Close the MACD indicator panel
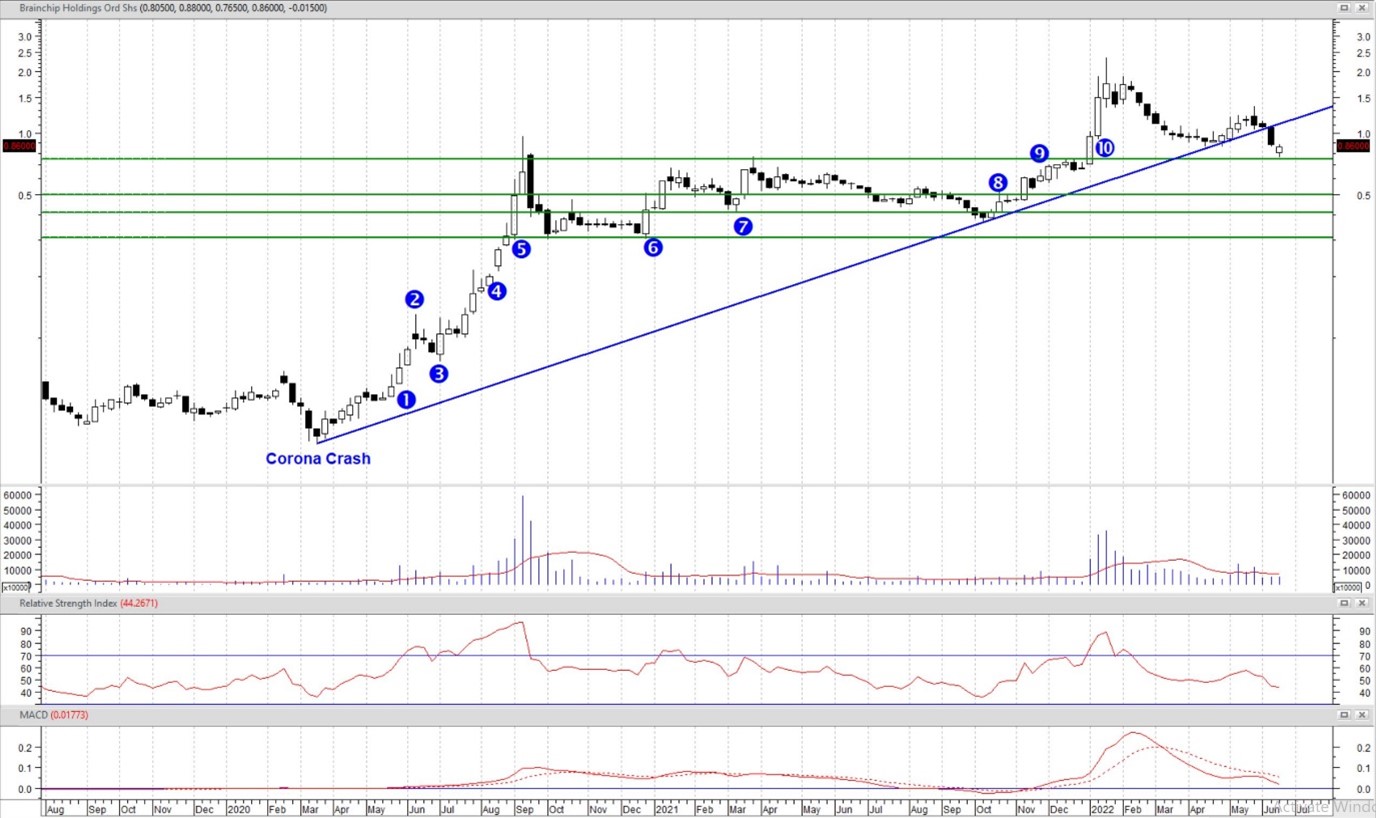This screenshot has height=818, width=1376. pyautogui.click(x=1362, y=714)
